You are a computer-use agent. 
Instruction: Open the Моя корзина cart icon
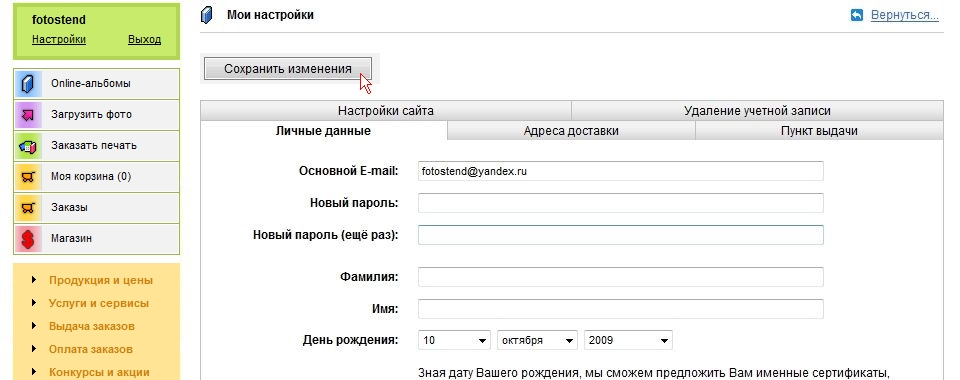28,177
